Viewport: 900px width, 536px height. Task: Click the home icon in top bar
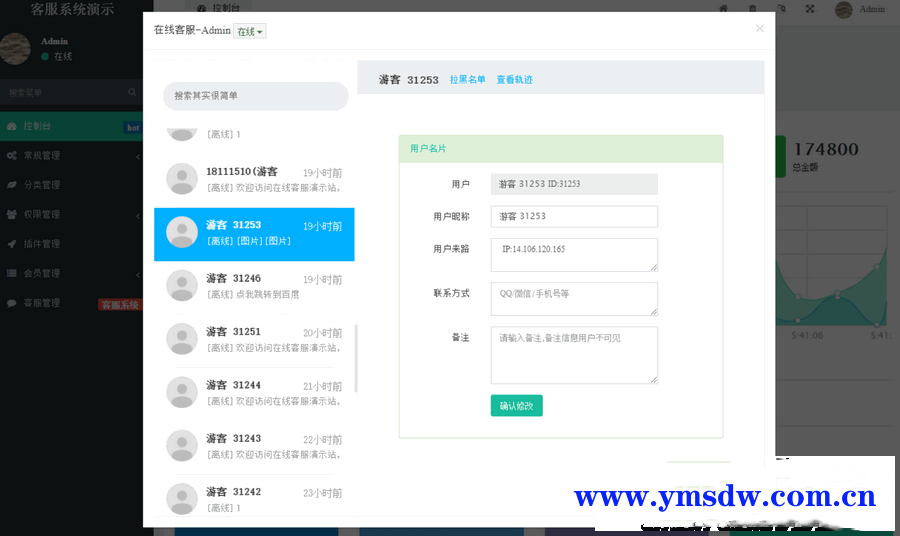[723, 9]
